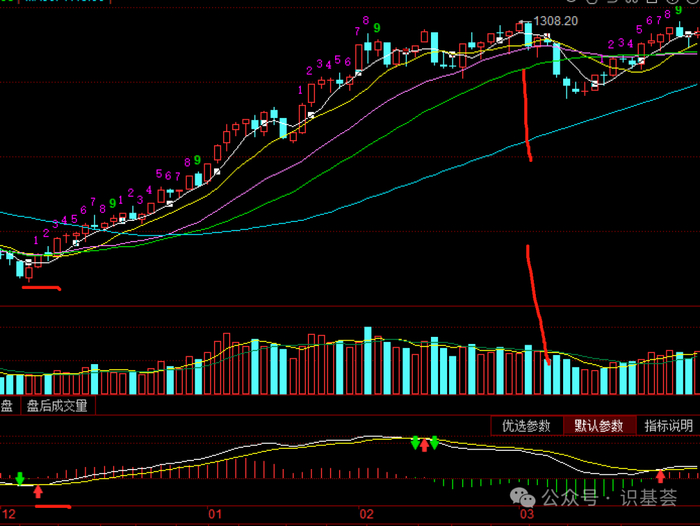The height and width of the screenshot is (526, 700).
Task: Jump to the 01 month marker on time axis
Action: click(215, 514)
